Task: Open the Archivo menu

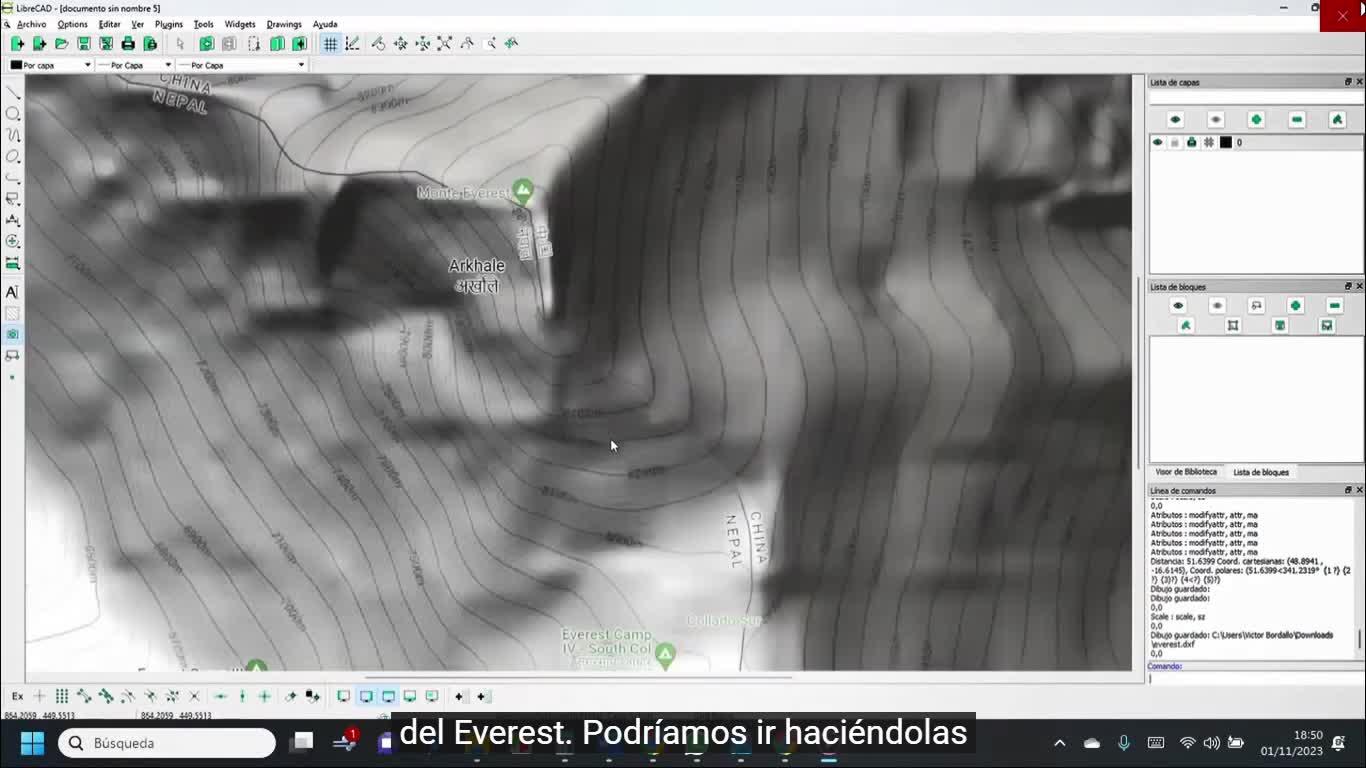Action: tap(31, 24)
